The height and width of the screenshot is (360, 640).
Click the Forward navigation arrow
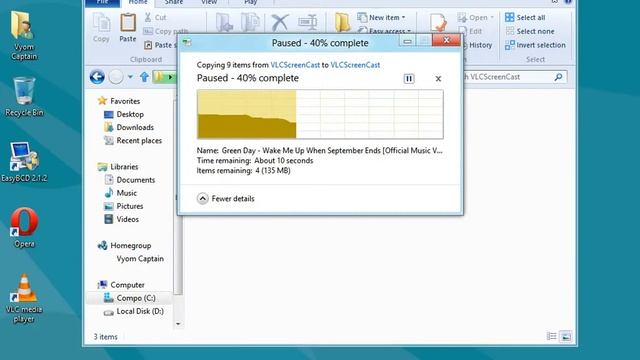[x=116, y=77]
